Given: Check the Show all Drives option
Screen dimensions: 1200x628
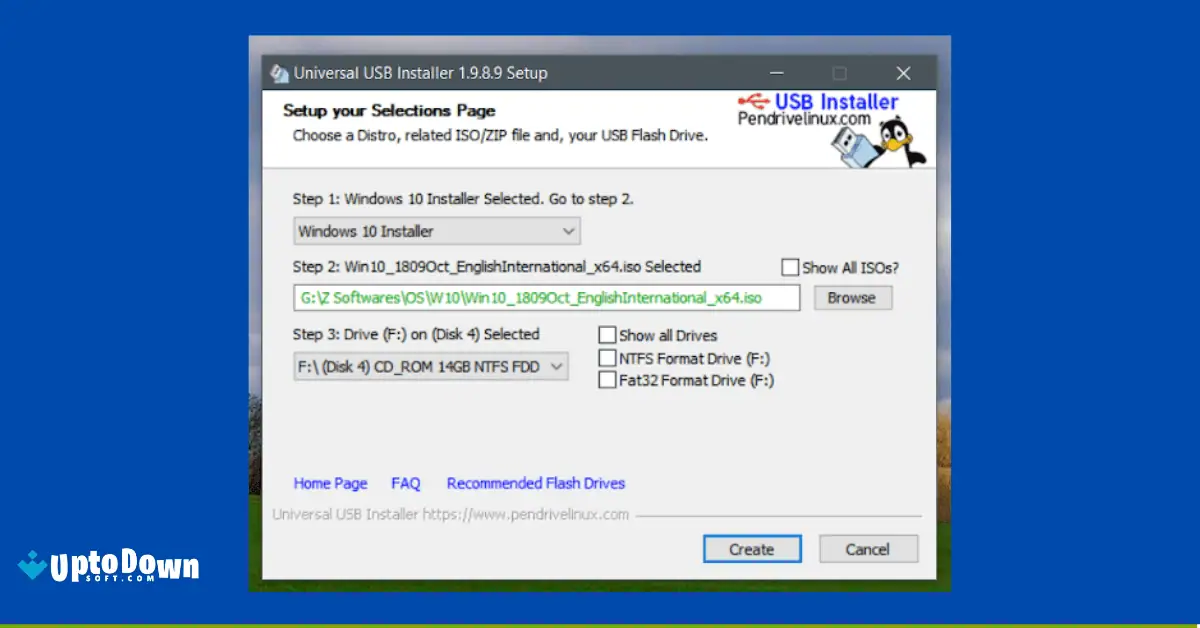Looking at the screenshot, I should pyautogui.click(x=607, y=335).
